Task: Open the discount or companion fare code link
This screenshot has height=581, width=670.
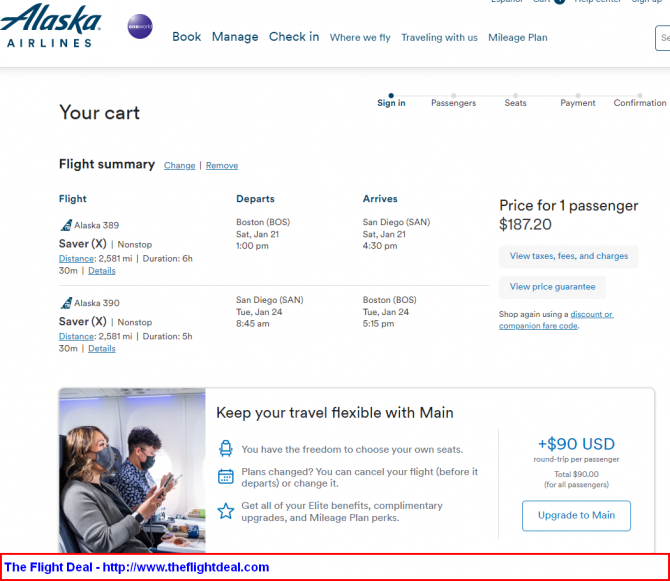Action: click(556, 320)
